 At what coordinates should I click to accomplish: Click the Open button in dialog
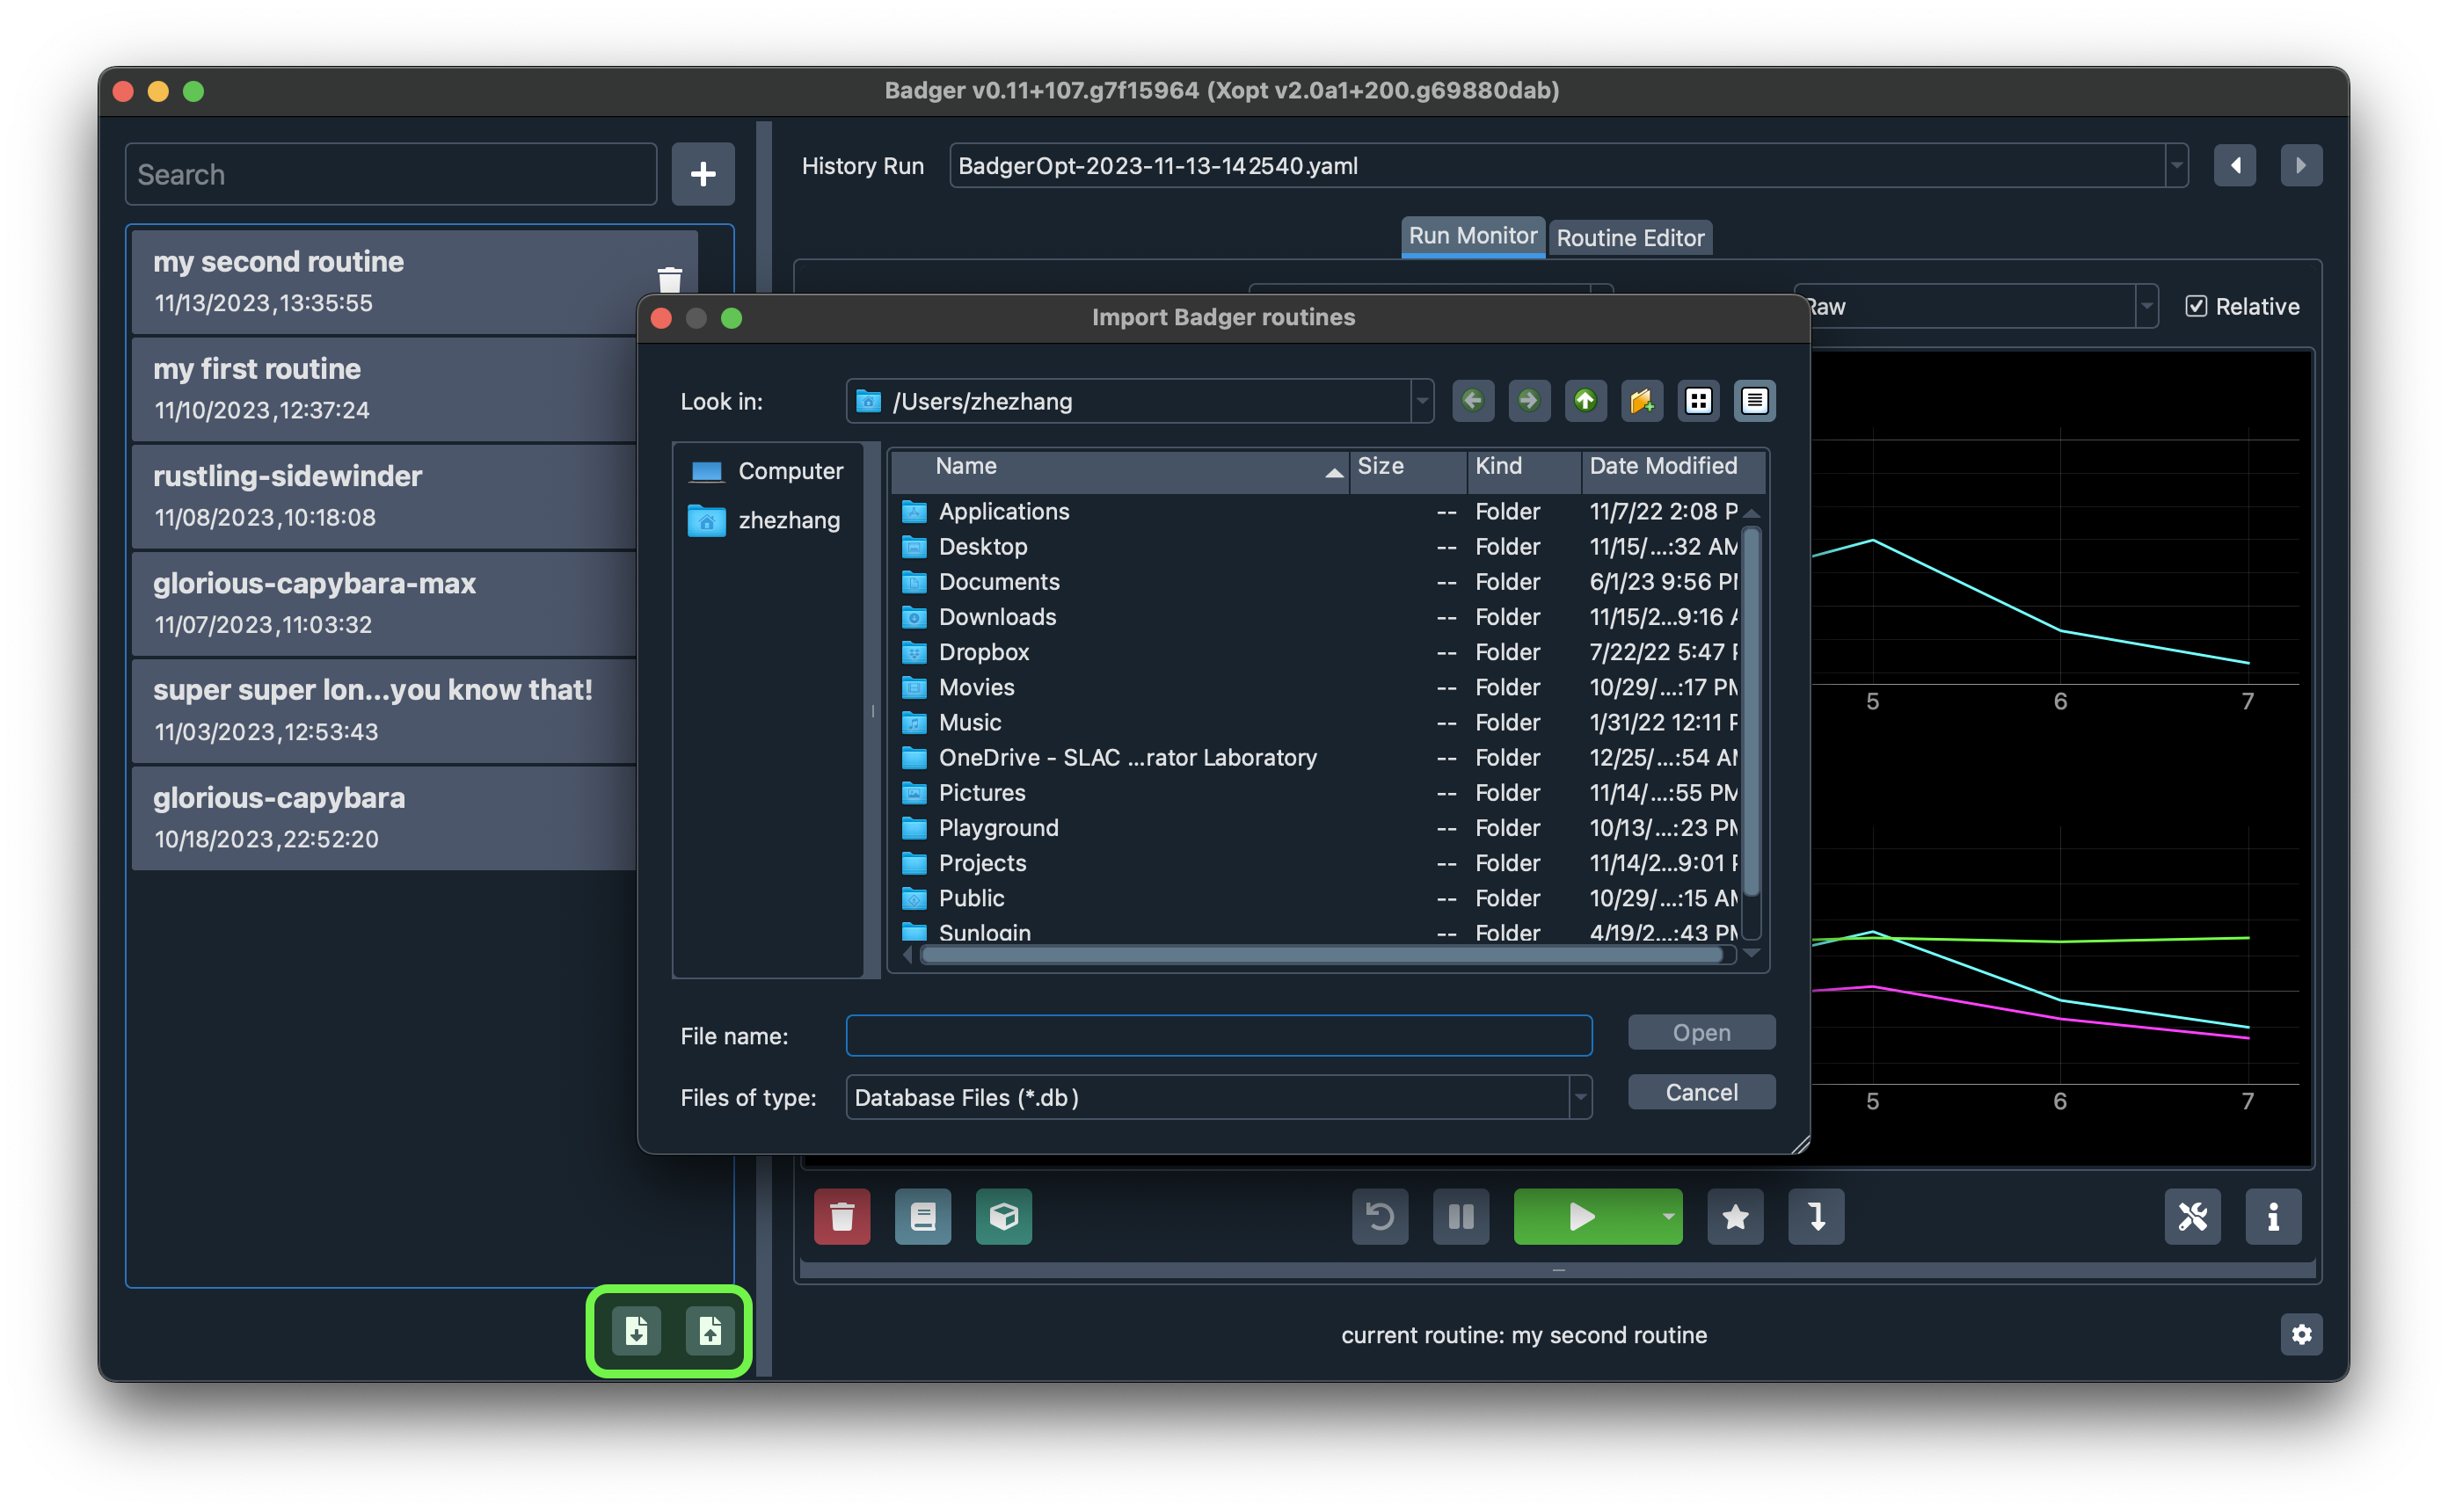coord(1700,1031)
